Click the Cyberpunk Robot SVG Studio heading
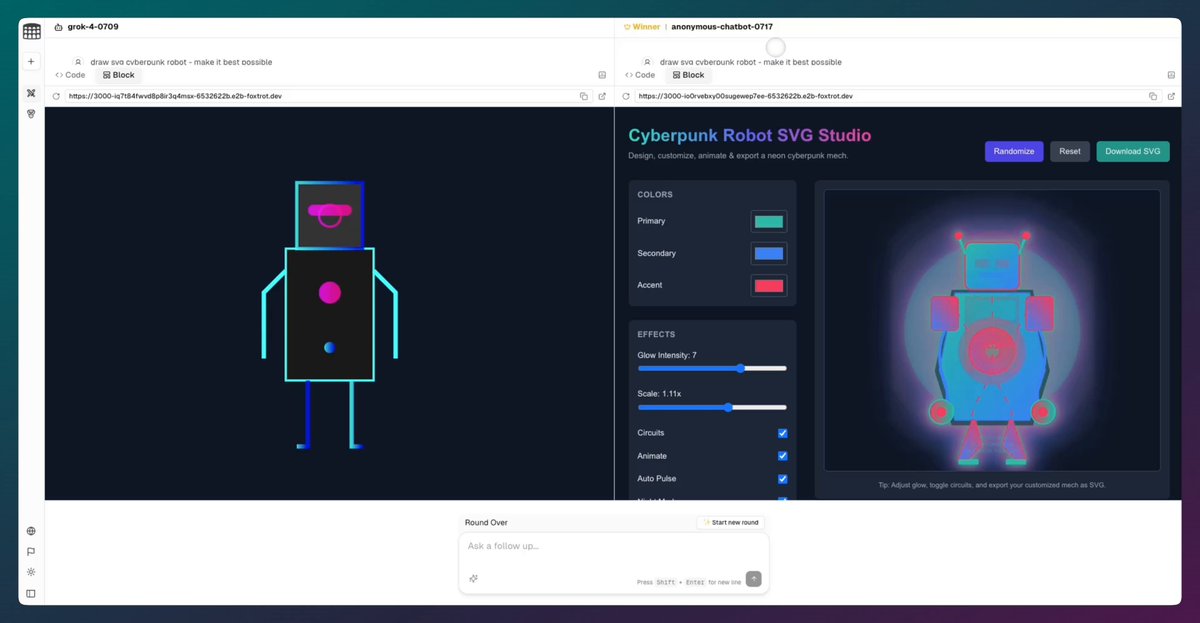 (x=749, y=135)
